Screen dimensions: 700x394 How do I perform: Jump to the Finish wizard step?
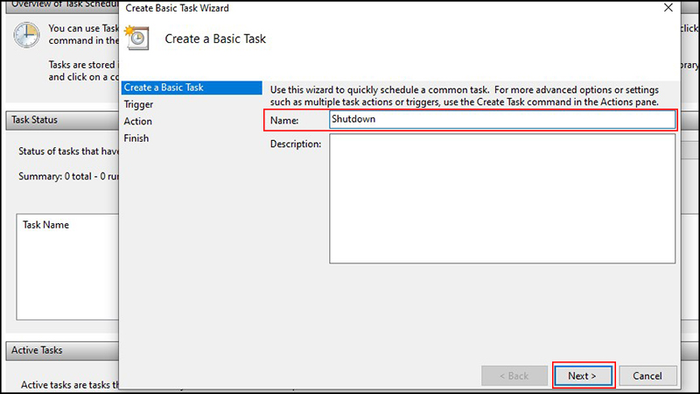[x=136, y=138]
